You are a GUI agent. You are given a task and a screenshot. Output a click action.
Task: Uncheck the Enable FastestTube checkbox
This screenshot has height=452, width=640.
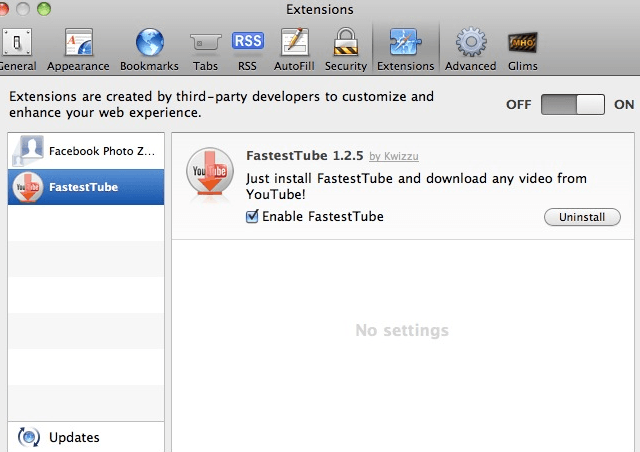(252, 217)
